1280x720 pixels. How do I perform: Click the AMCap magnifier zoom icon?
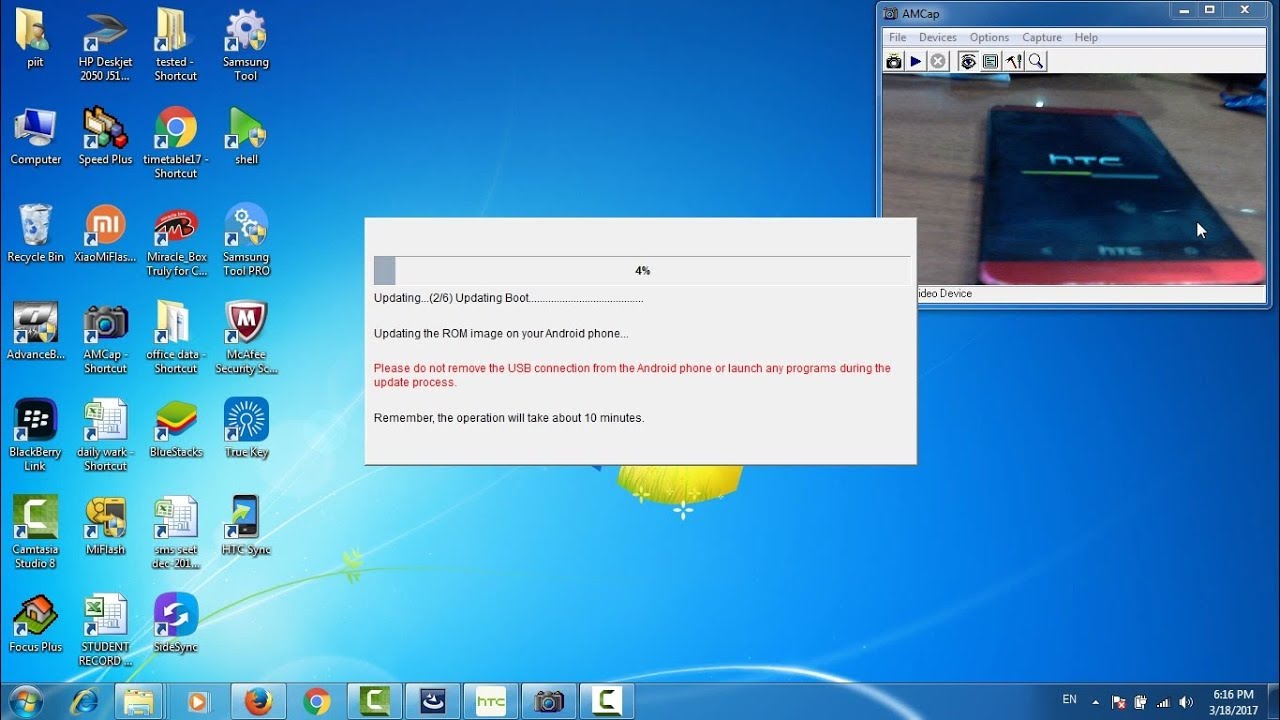(x=1036, y=61)
